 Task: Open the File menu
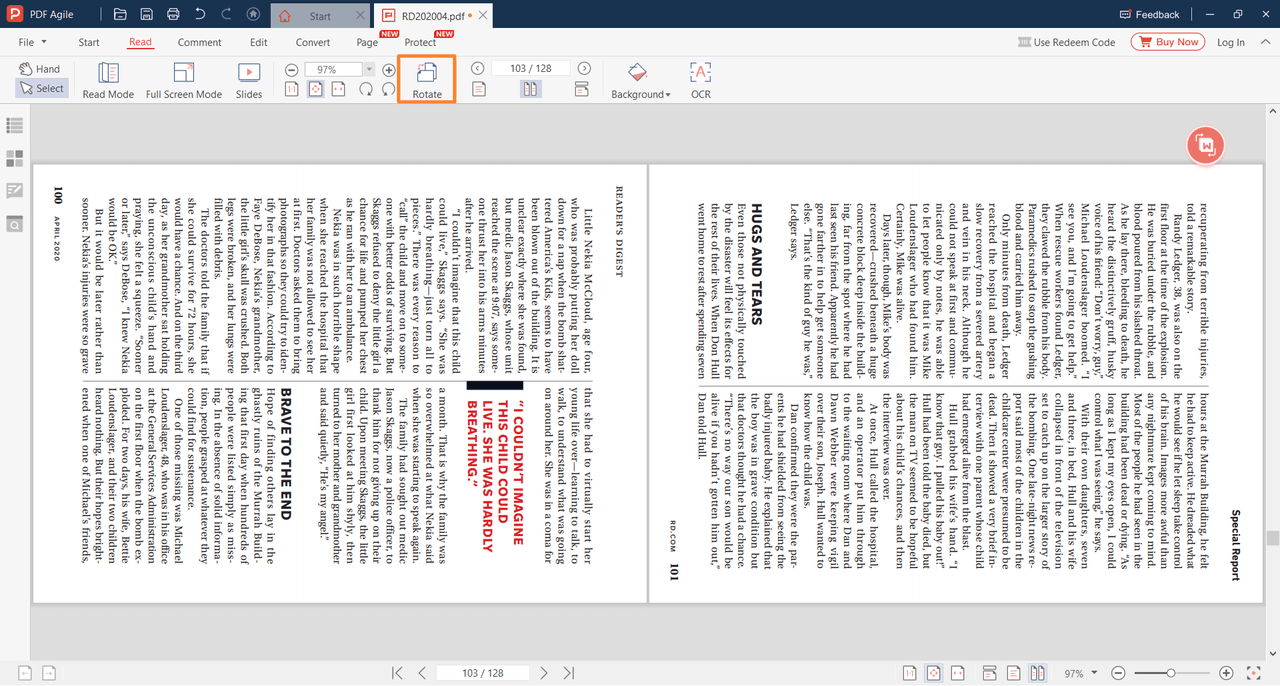(x=30, y=42)
